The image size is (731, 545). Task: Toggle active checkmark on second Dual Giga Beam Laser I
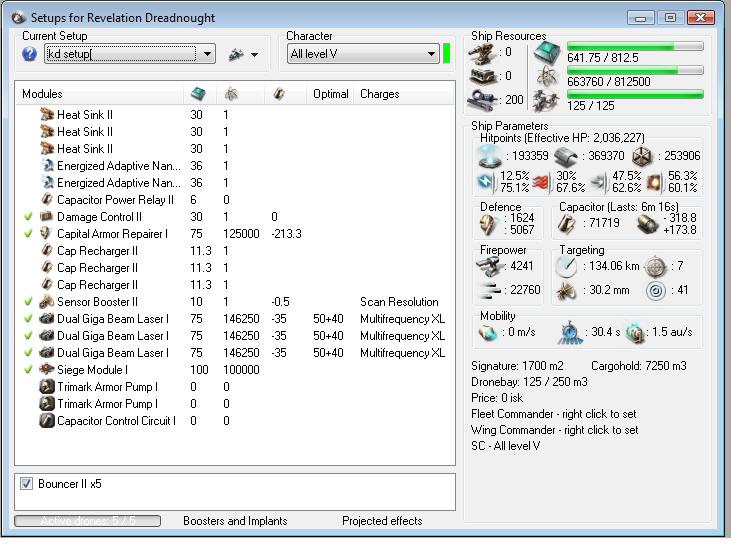(x=28, y=336)
